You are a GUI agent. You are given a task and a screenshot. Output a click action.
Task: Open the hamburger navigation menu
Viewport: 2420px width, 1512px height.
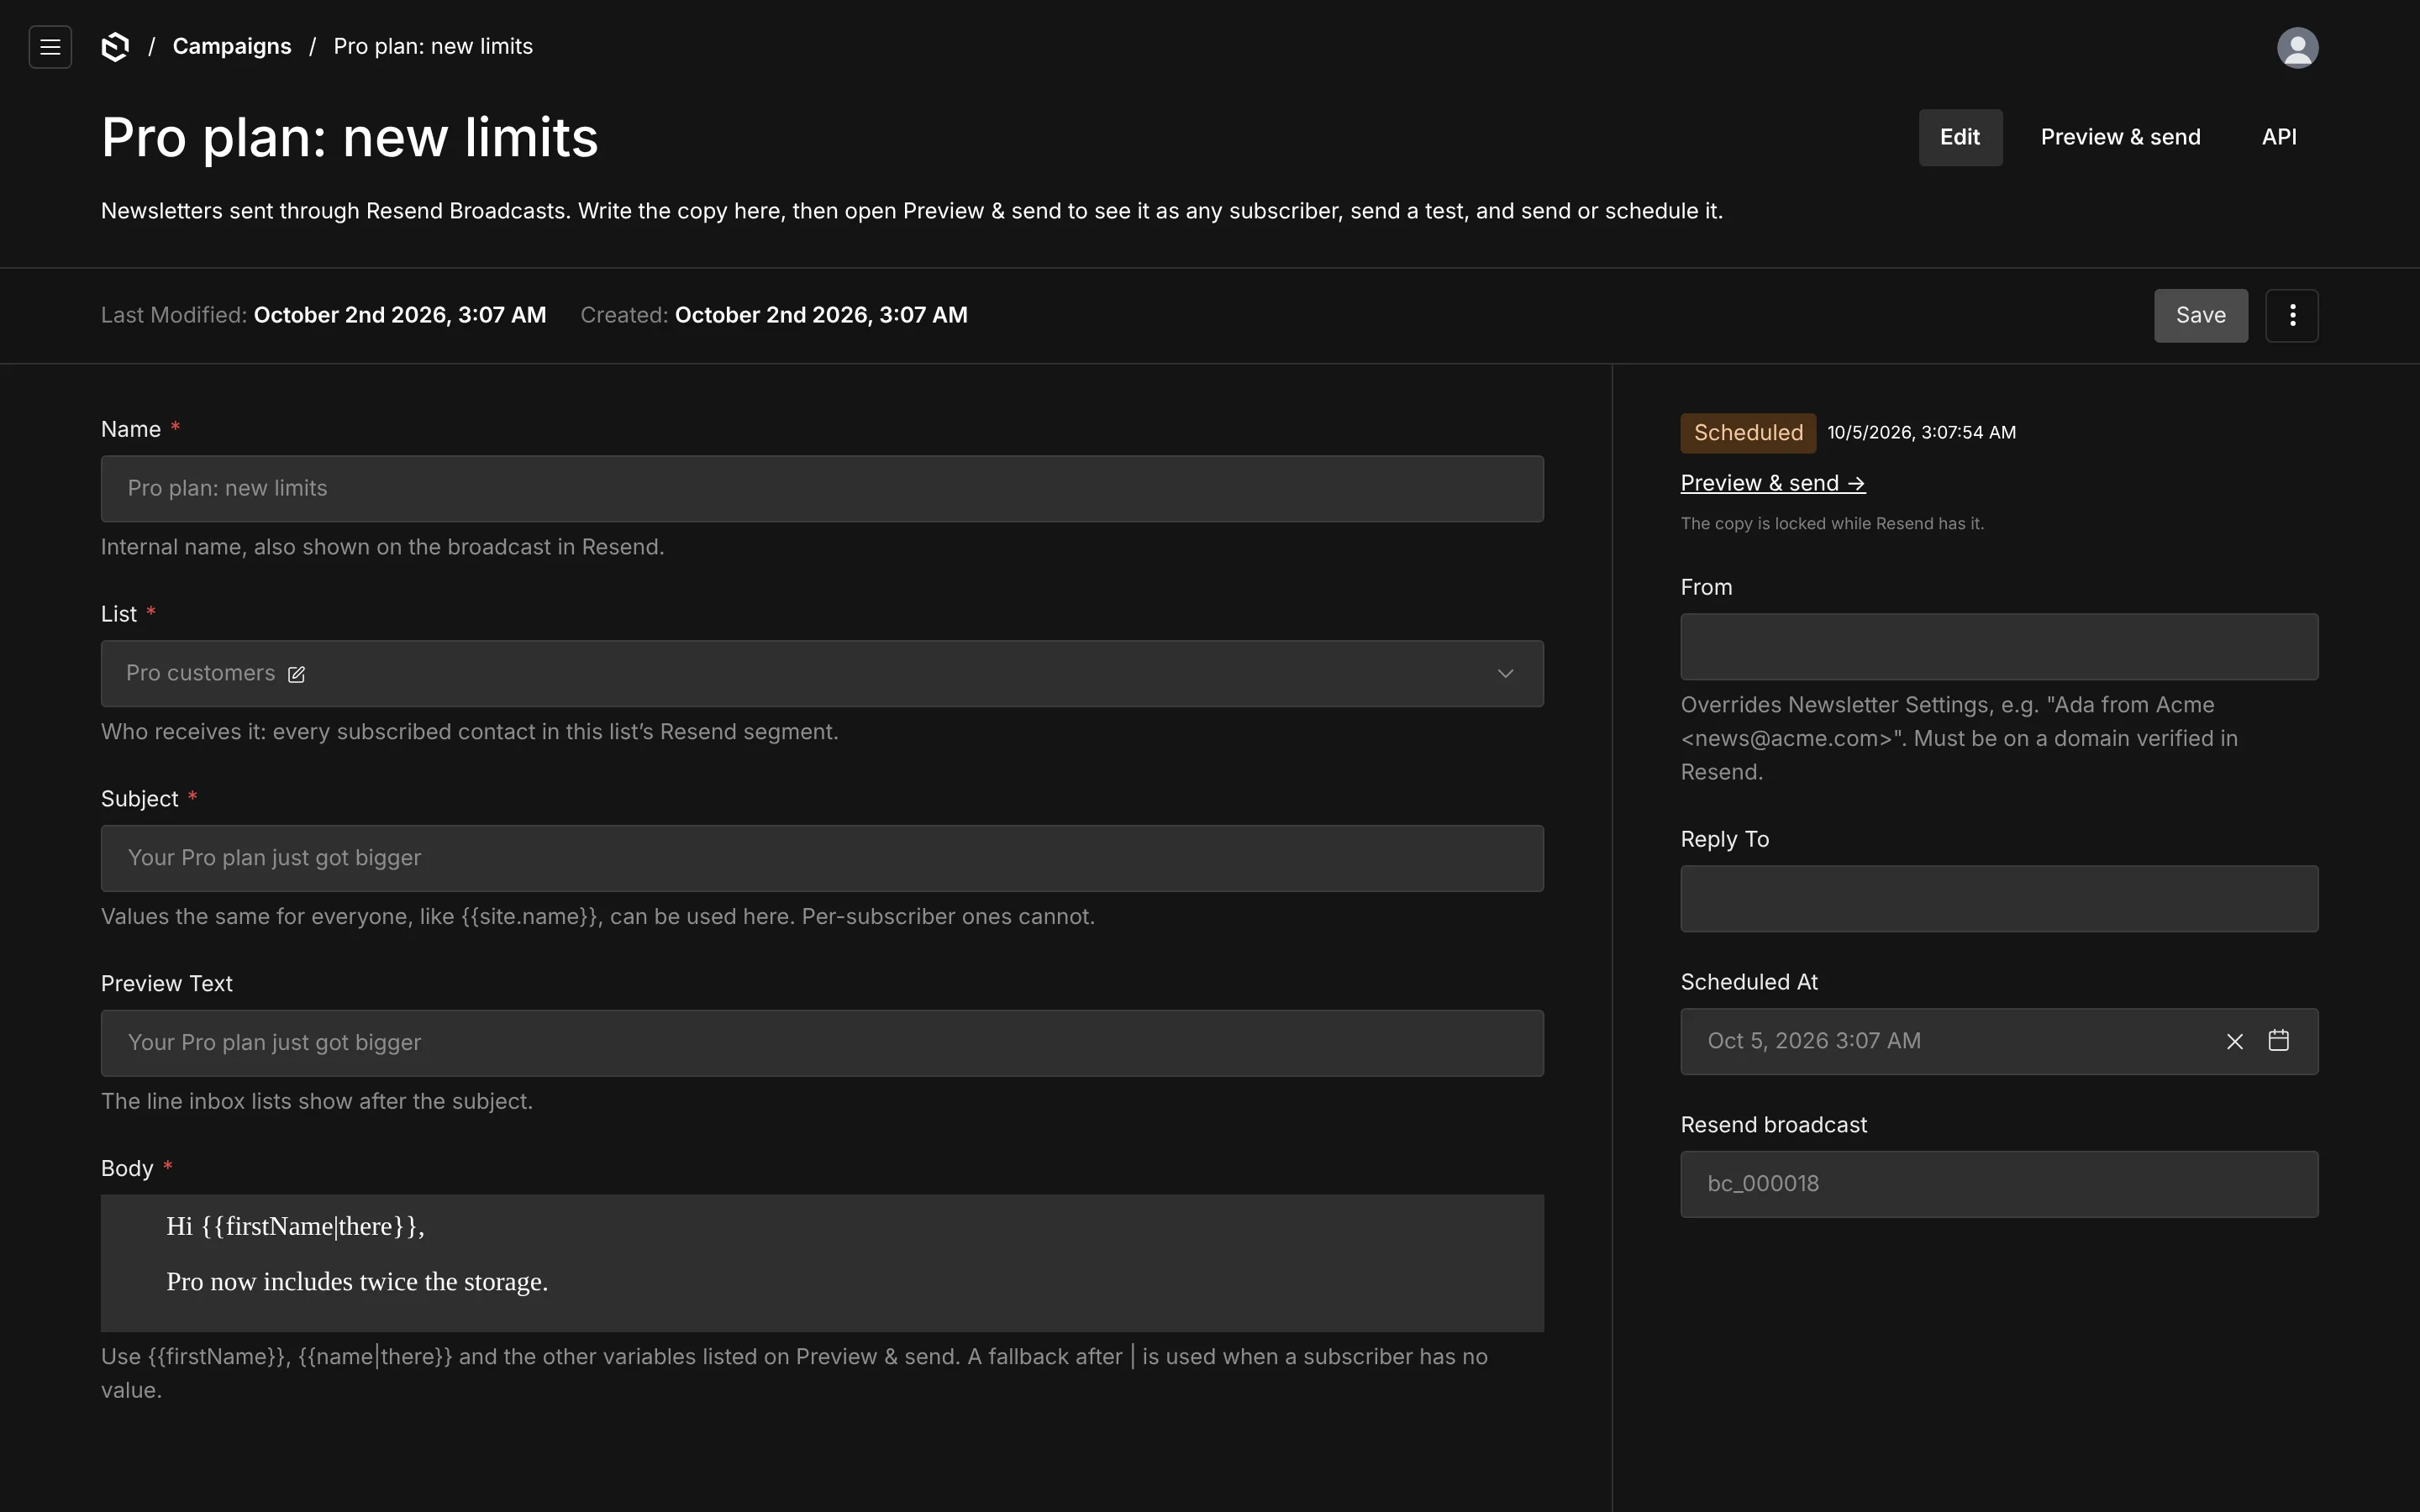(x=50, y=47)
